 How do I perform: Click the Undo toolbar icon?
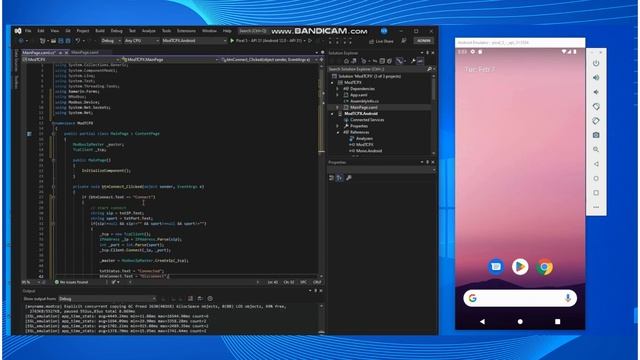[x=78, y=41]
